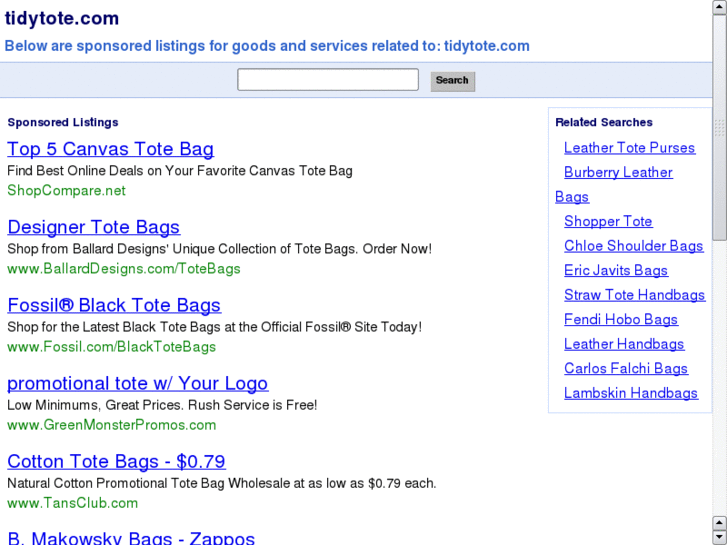Select Shopper Tote related search
The width and height of the screenshot is (727, 545).
[x=608, y=222]
